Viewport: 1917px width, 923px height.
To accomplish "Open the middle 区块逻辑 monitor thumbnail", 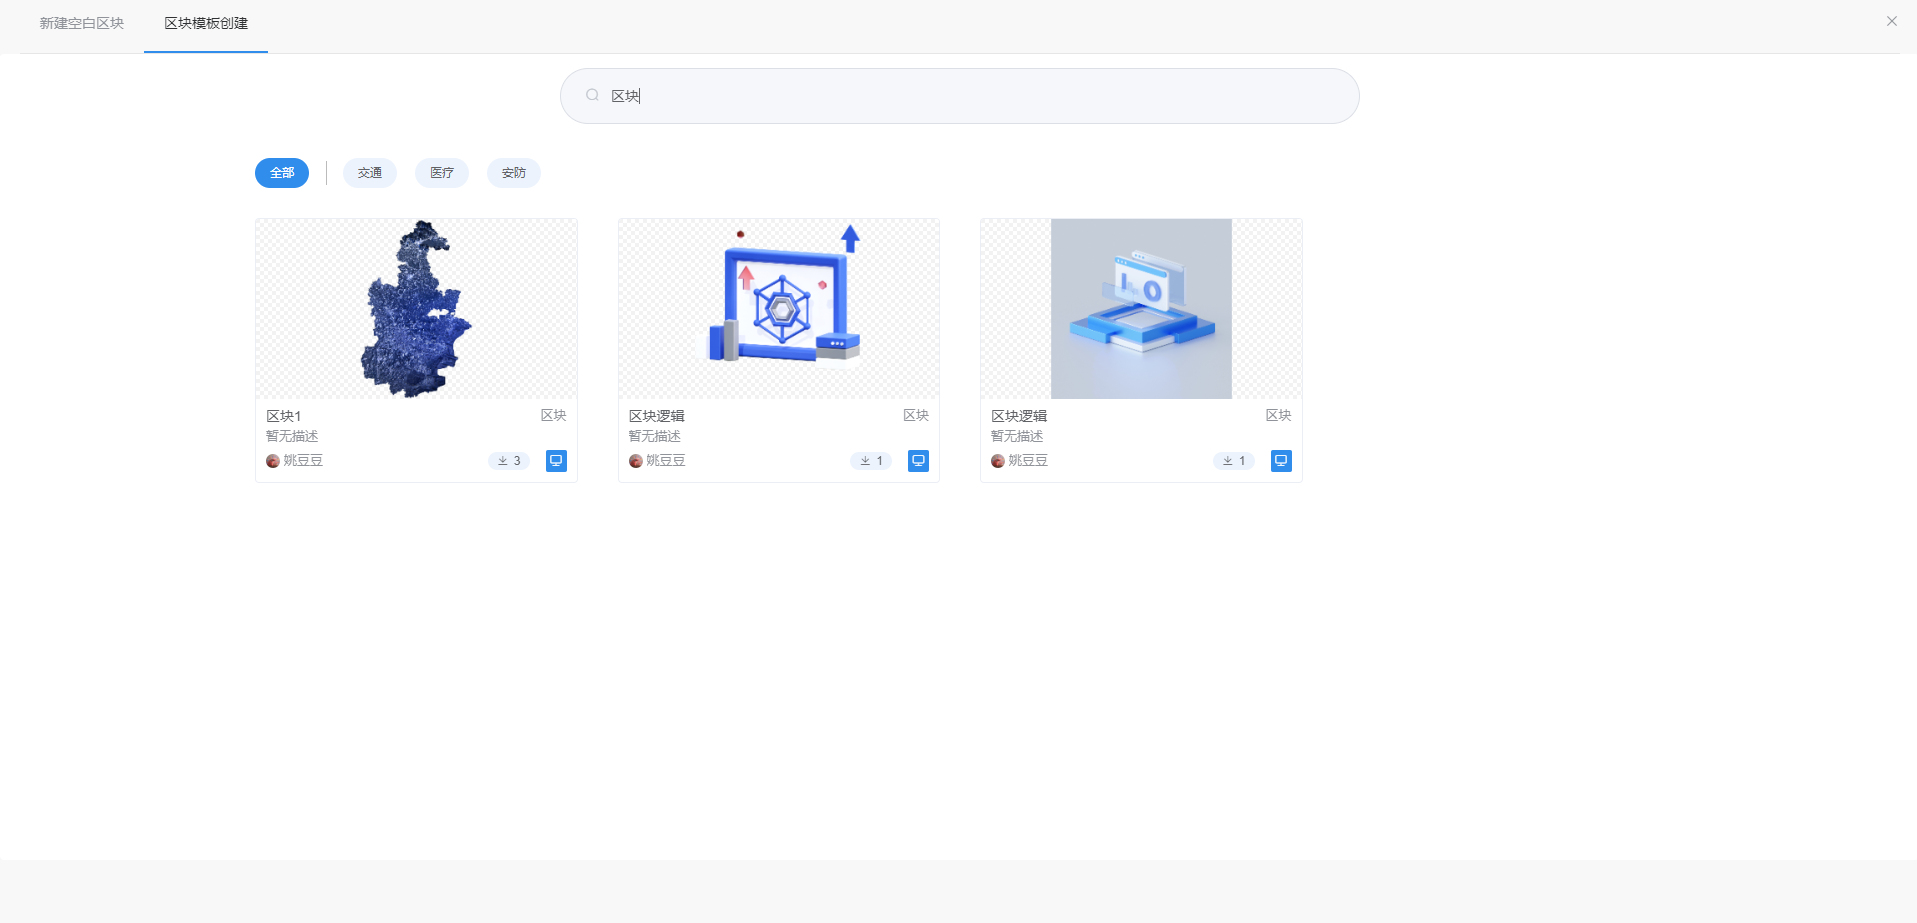I will pos(779,309).
